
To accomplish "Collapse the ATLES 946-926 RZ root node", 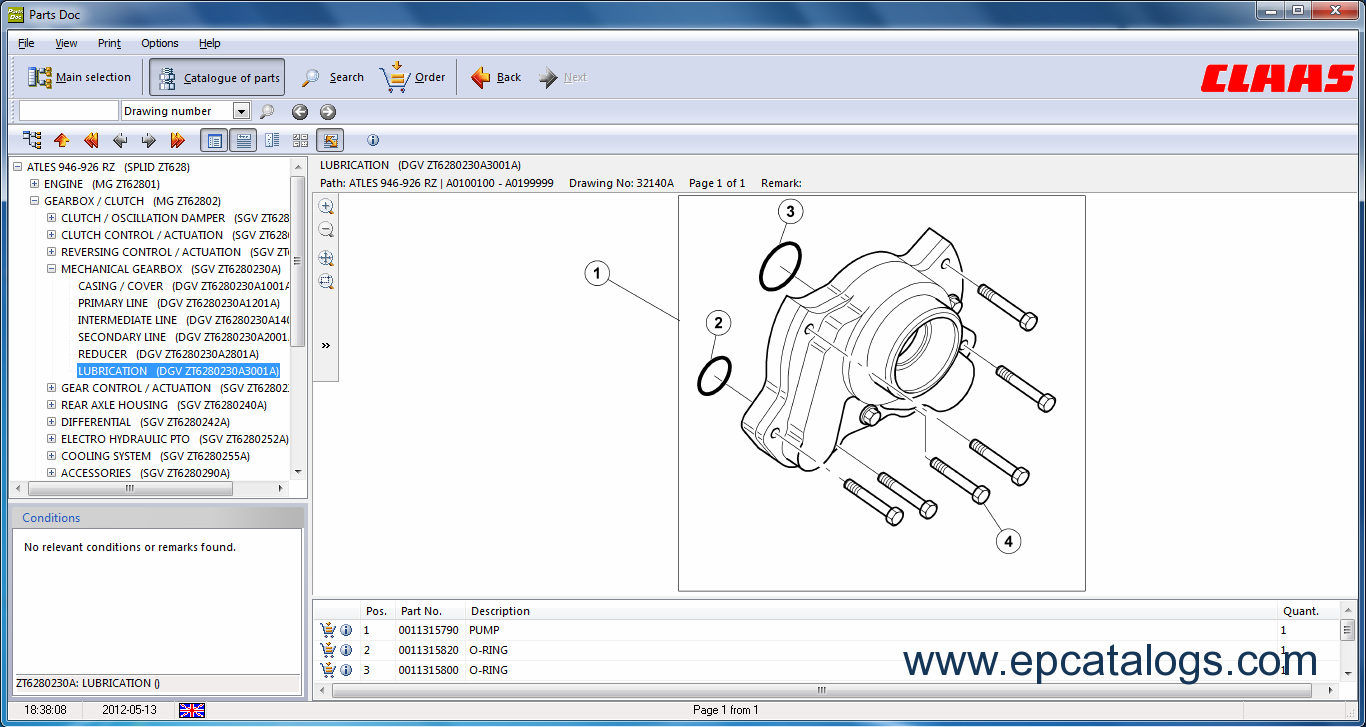I will tap(18, 167).
